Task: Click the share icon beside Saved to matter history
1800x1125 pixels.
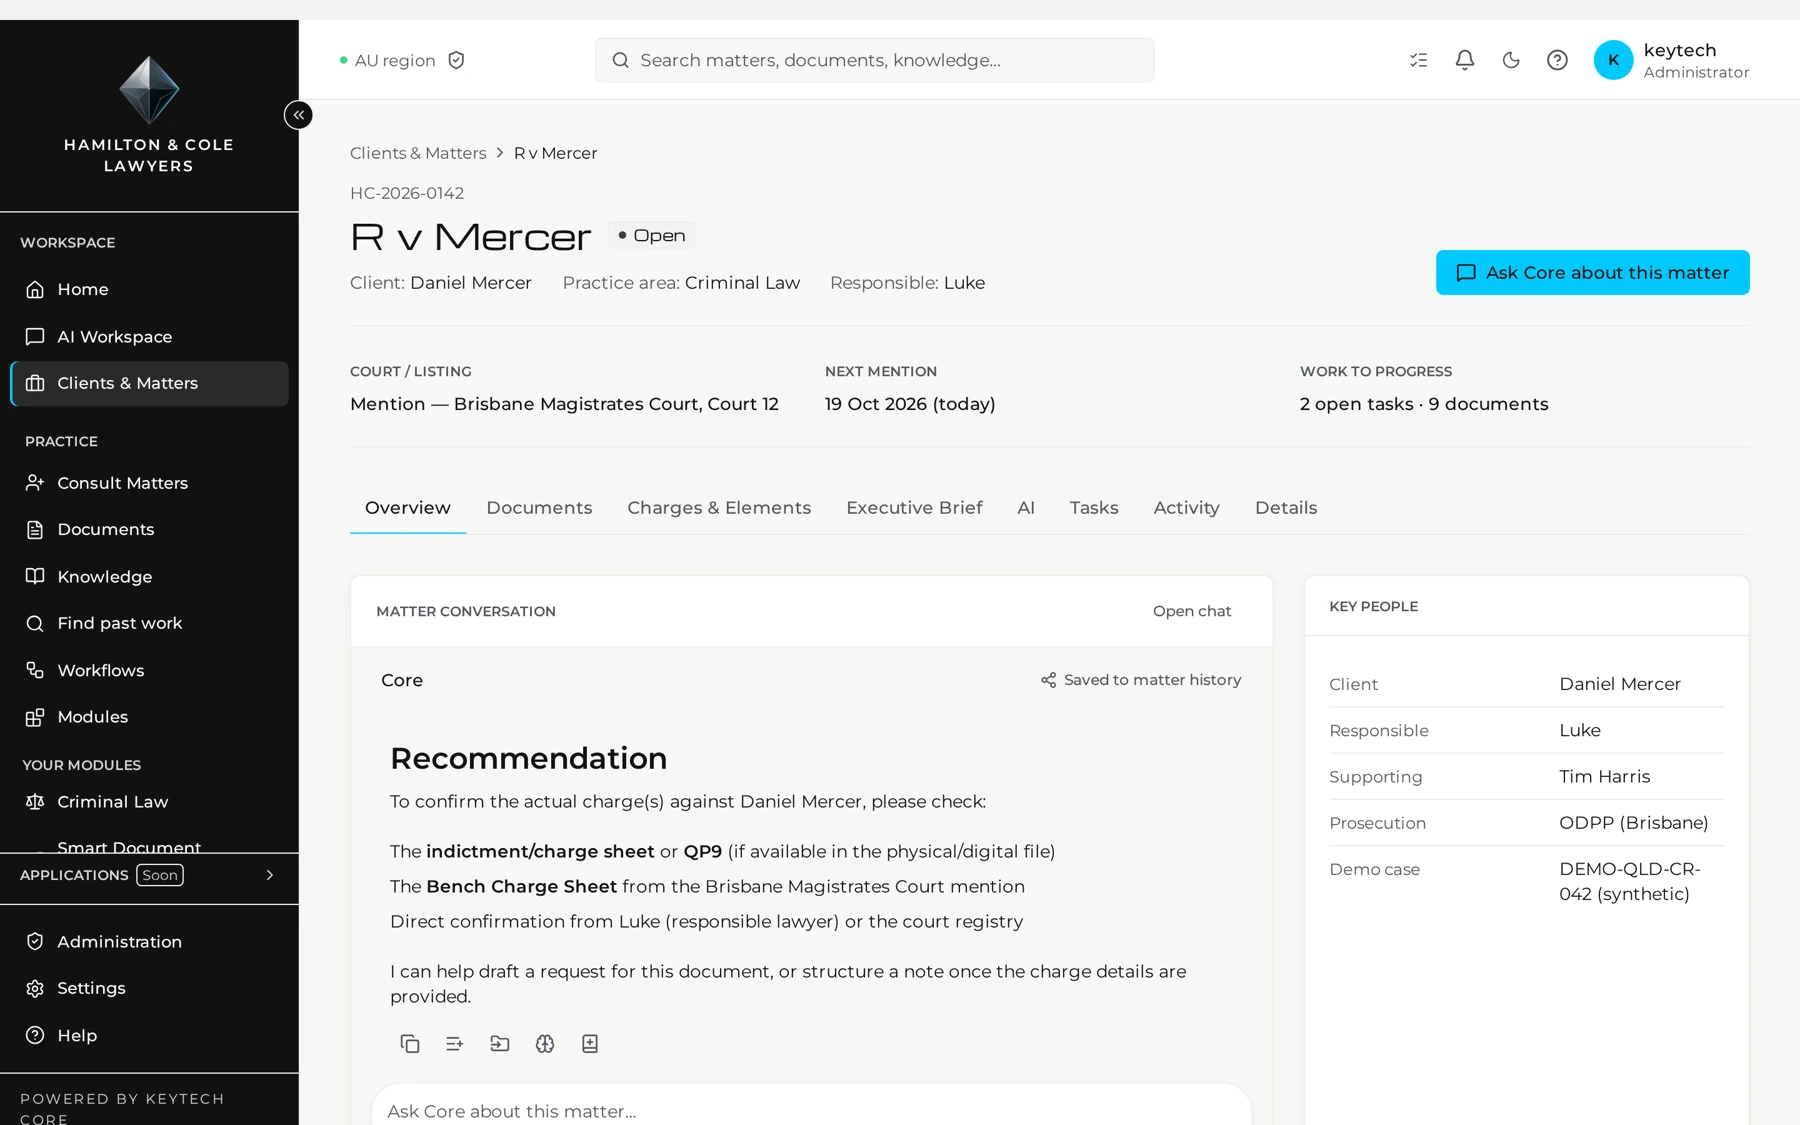Action: [x=1048, y=680]
